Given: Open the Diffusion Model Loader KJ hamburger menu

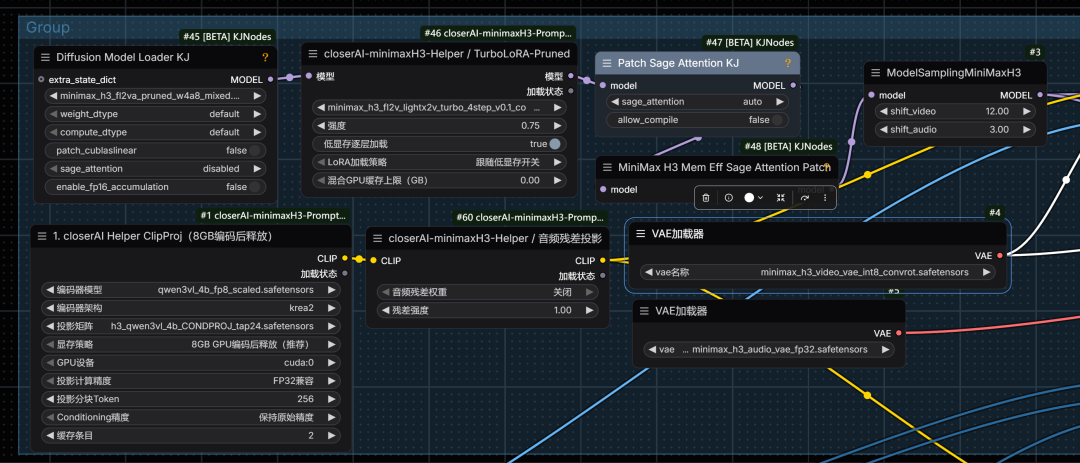Looking at the screenshot, I should tap(45, 58).
